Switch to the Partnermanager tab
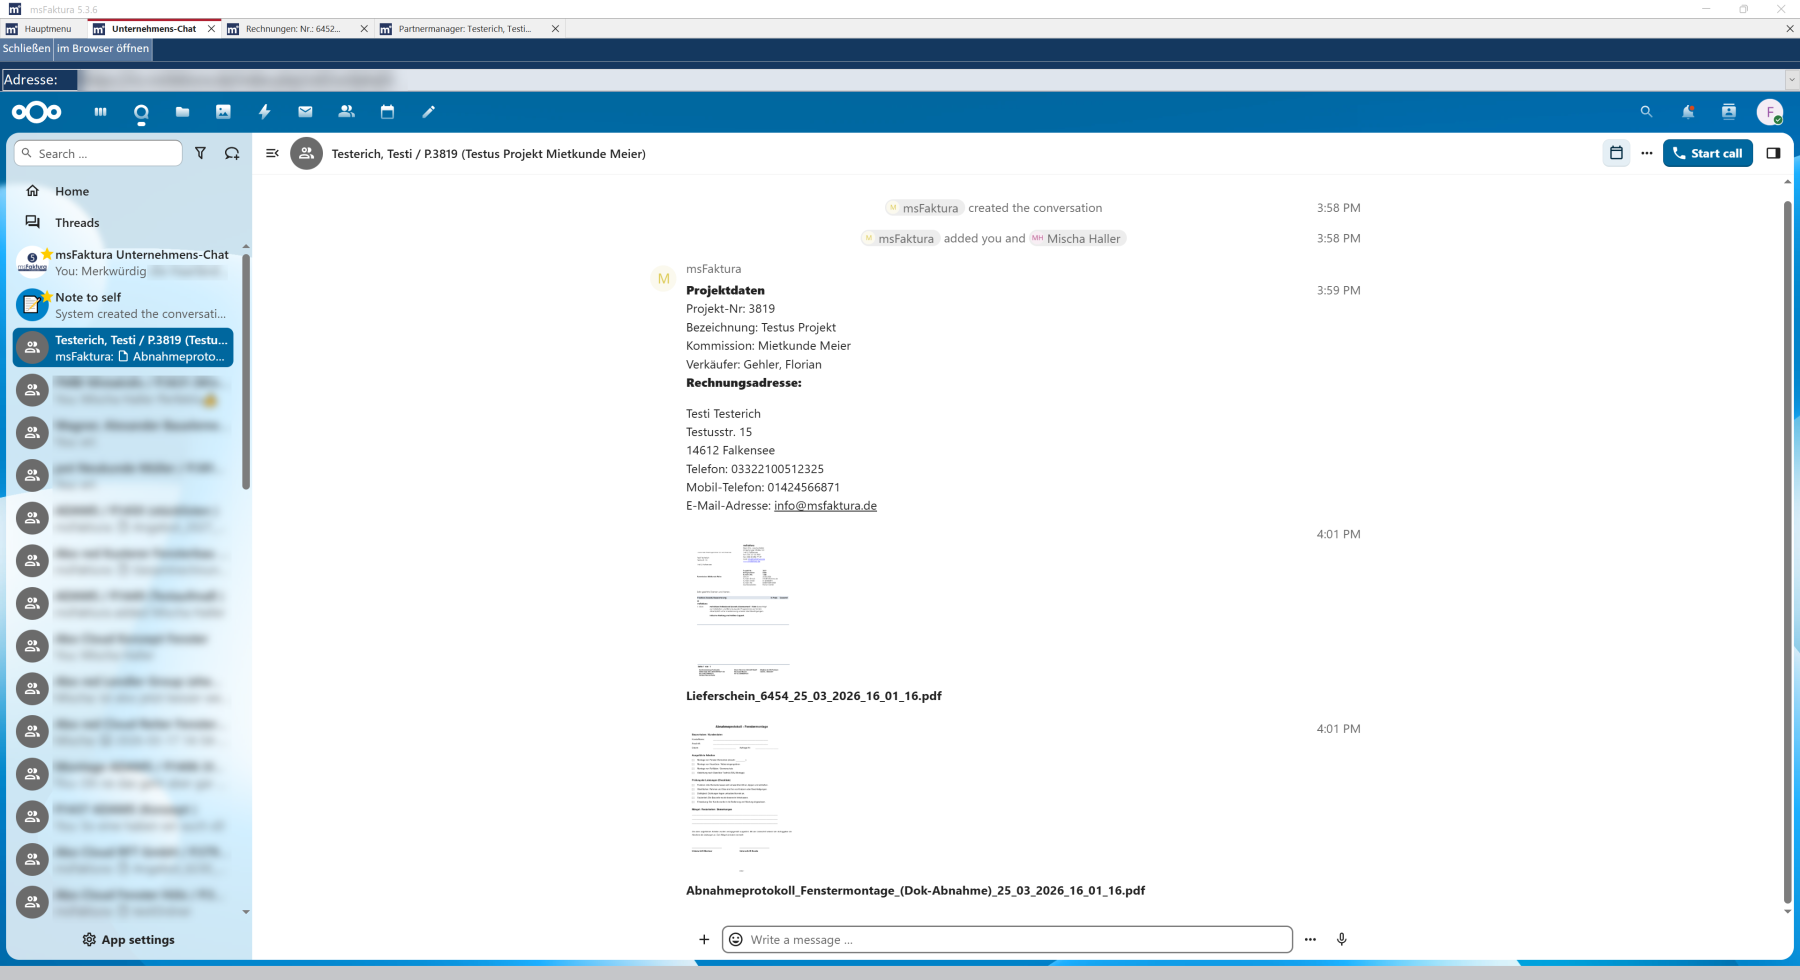The width and height of the screenshot is (1800, 980). (x=464, y=29)
